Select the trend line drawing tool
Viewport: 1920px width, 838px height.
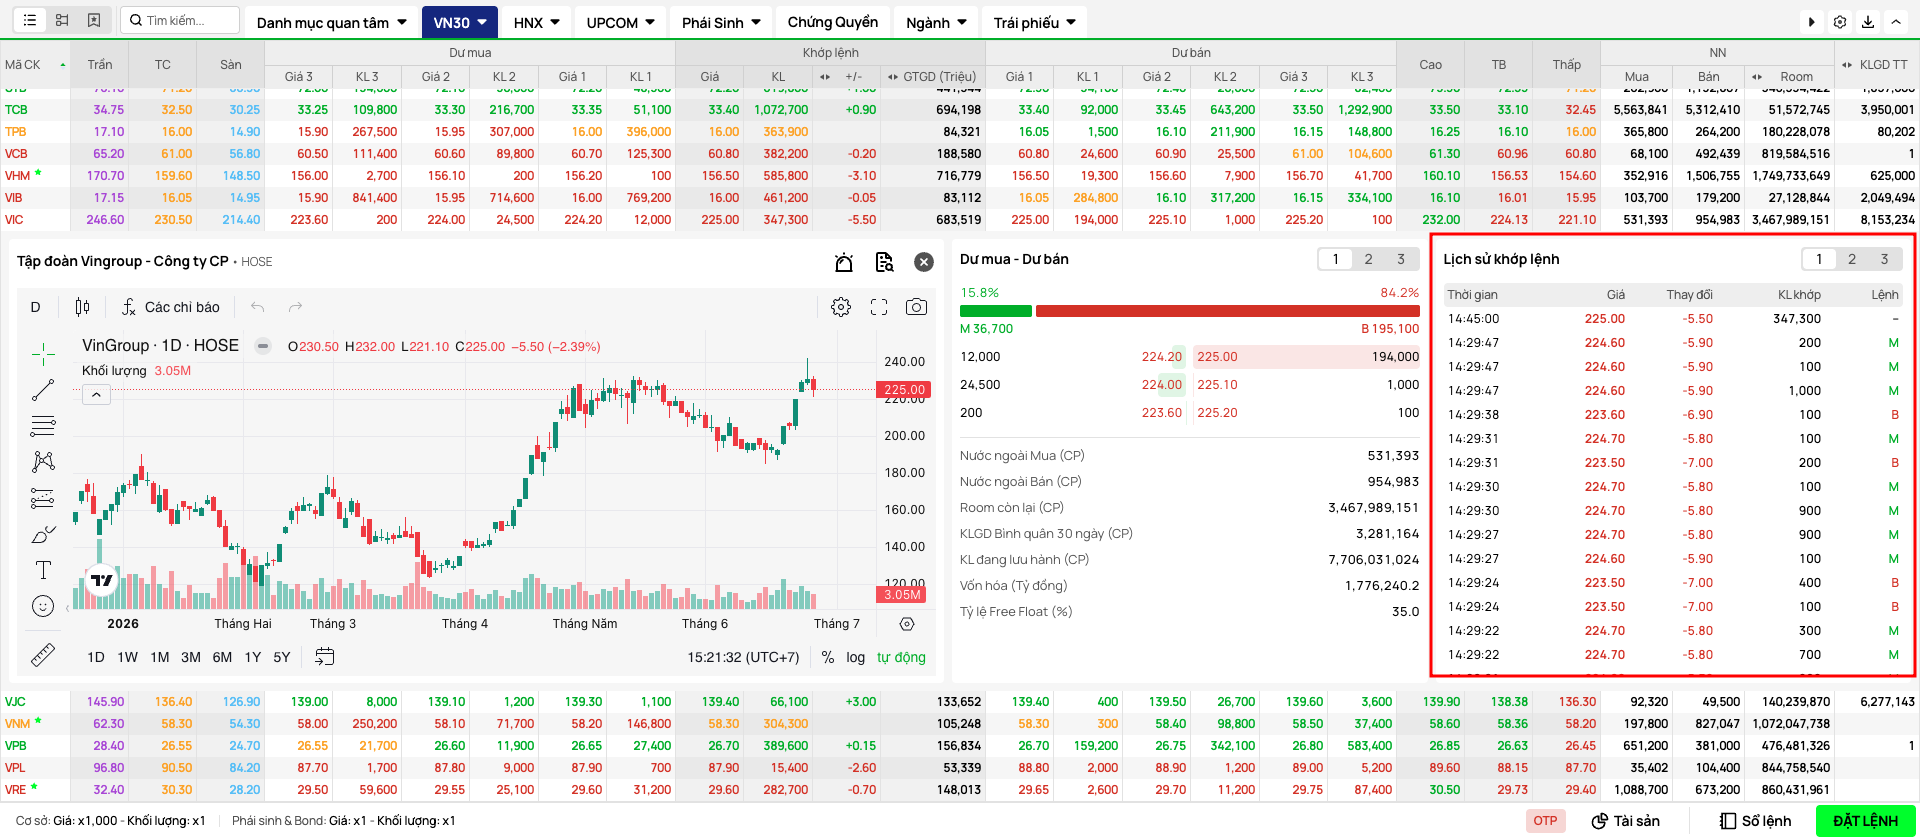[x=43, y=390]
